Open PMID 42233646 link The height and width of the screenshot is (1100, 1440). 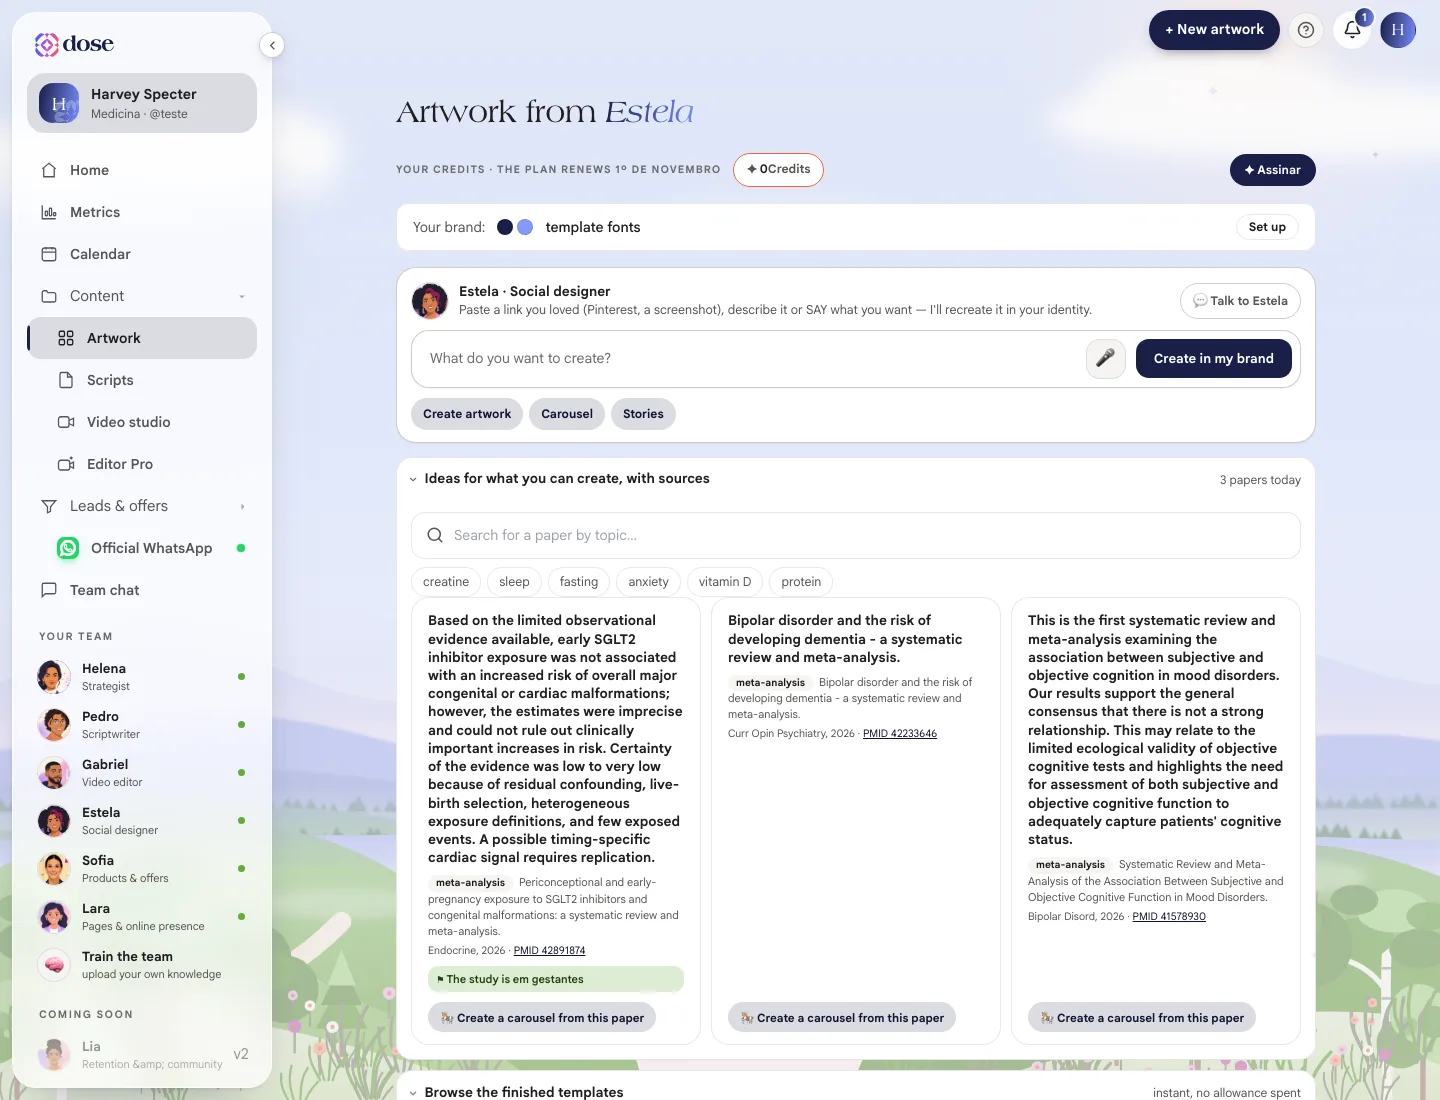[x=900, y=734]
